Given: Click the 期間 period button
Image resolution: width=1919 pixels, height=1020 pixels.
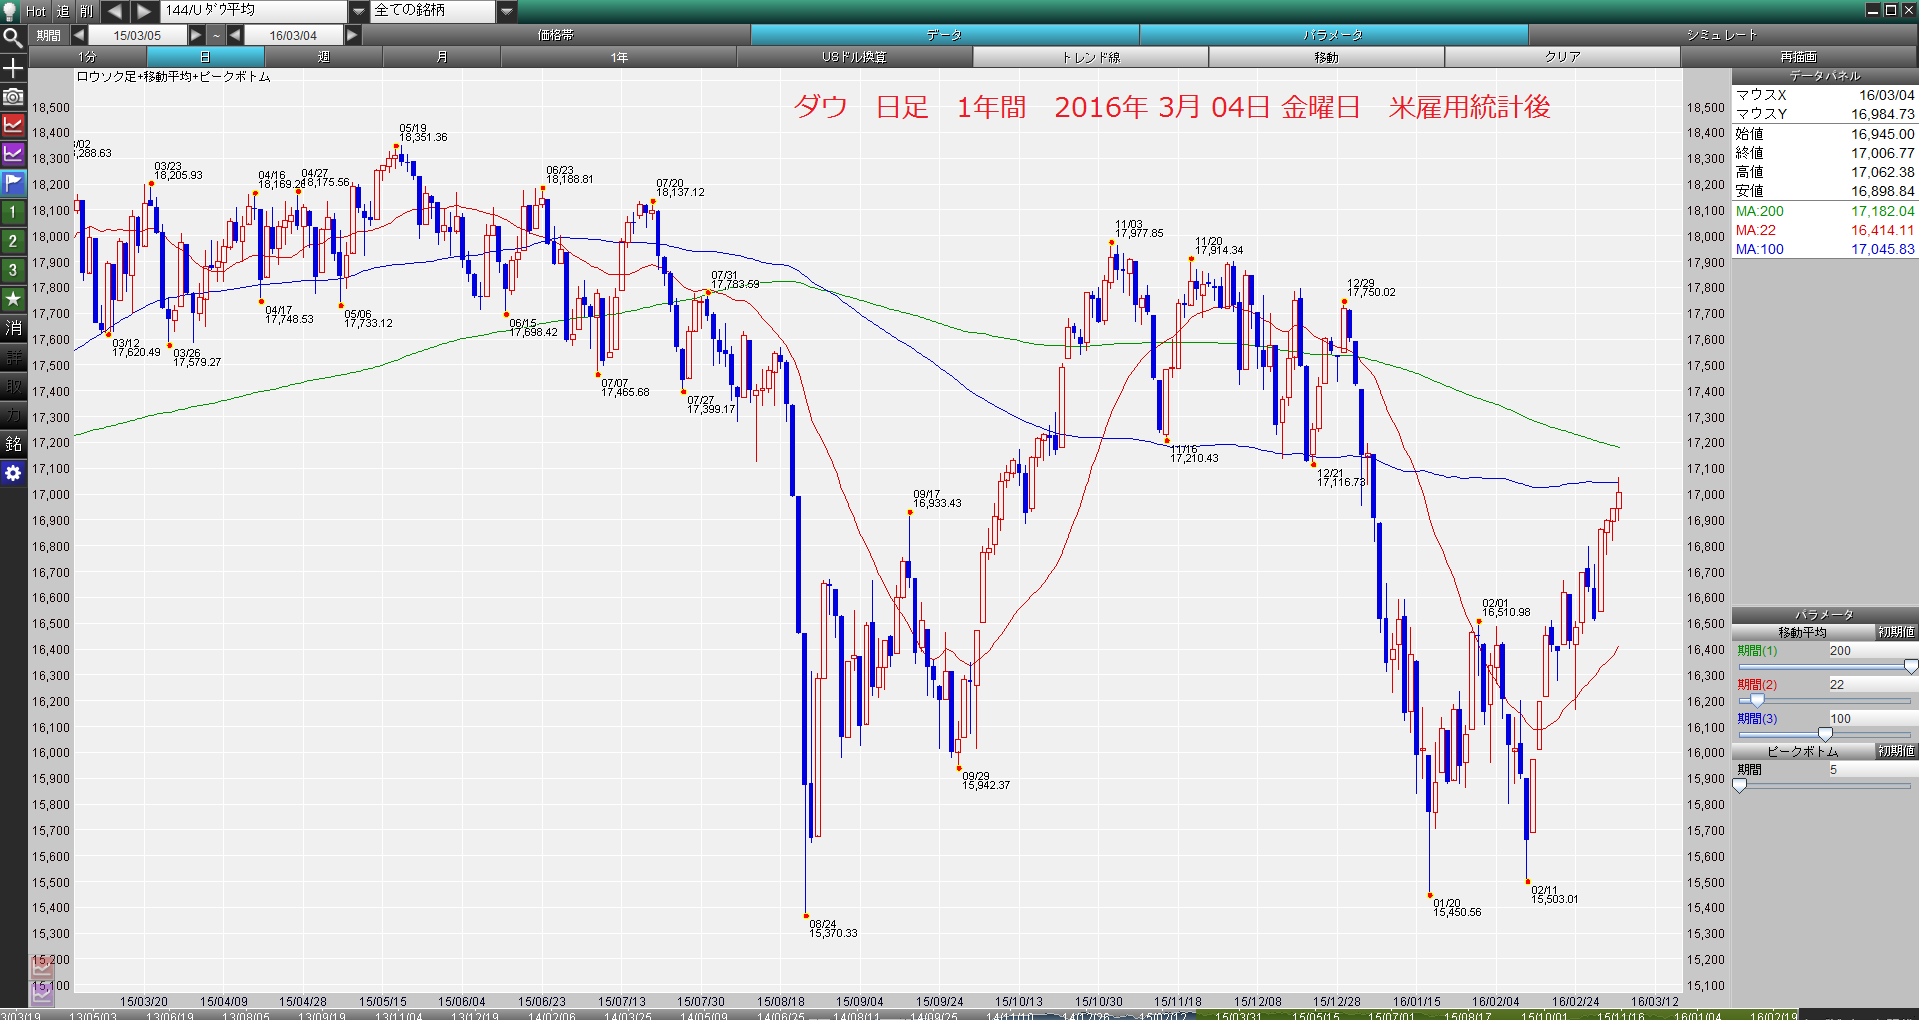Looking at the screenshot, I should click(x=48, y=35).
